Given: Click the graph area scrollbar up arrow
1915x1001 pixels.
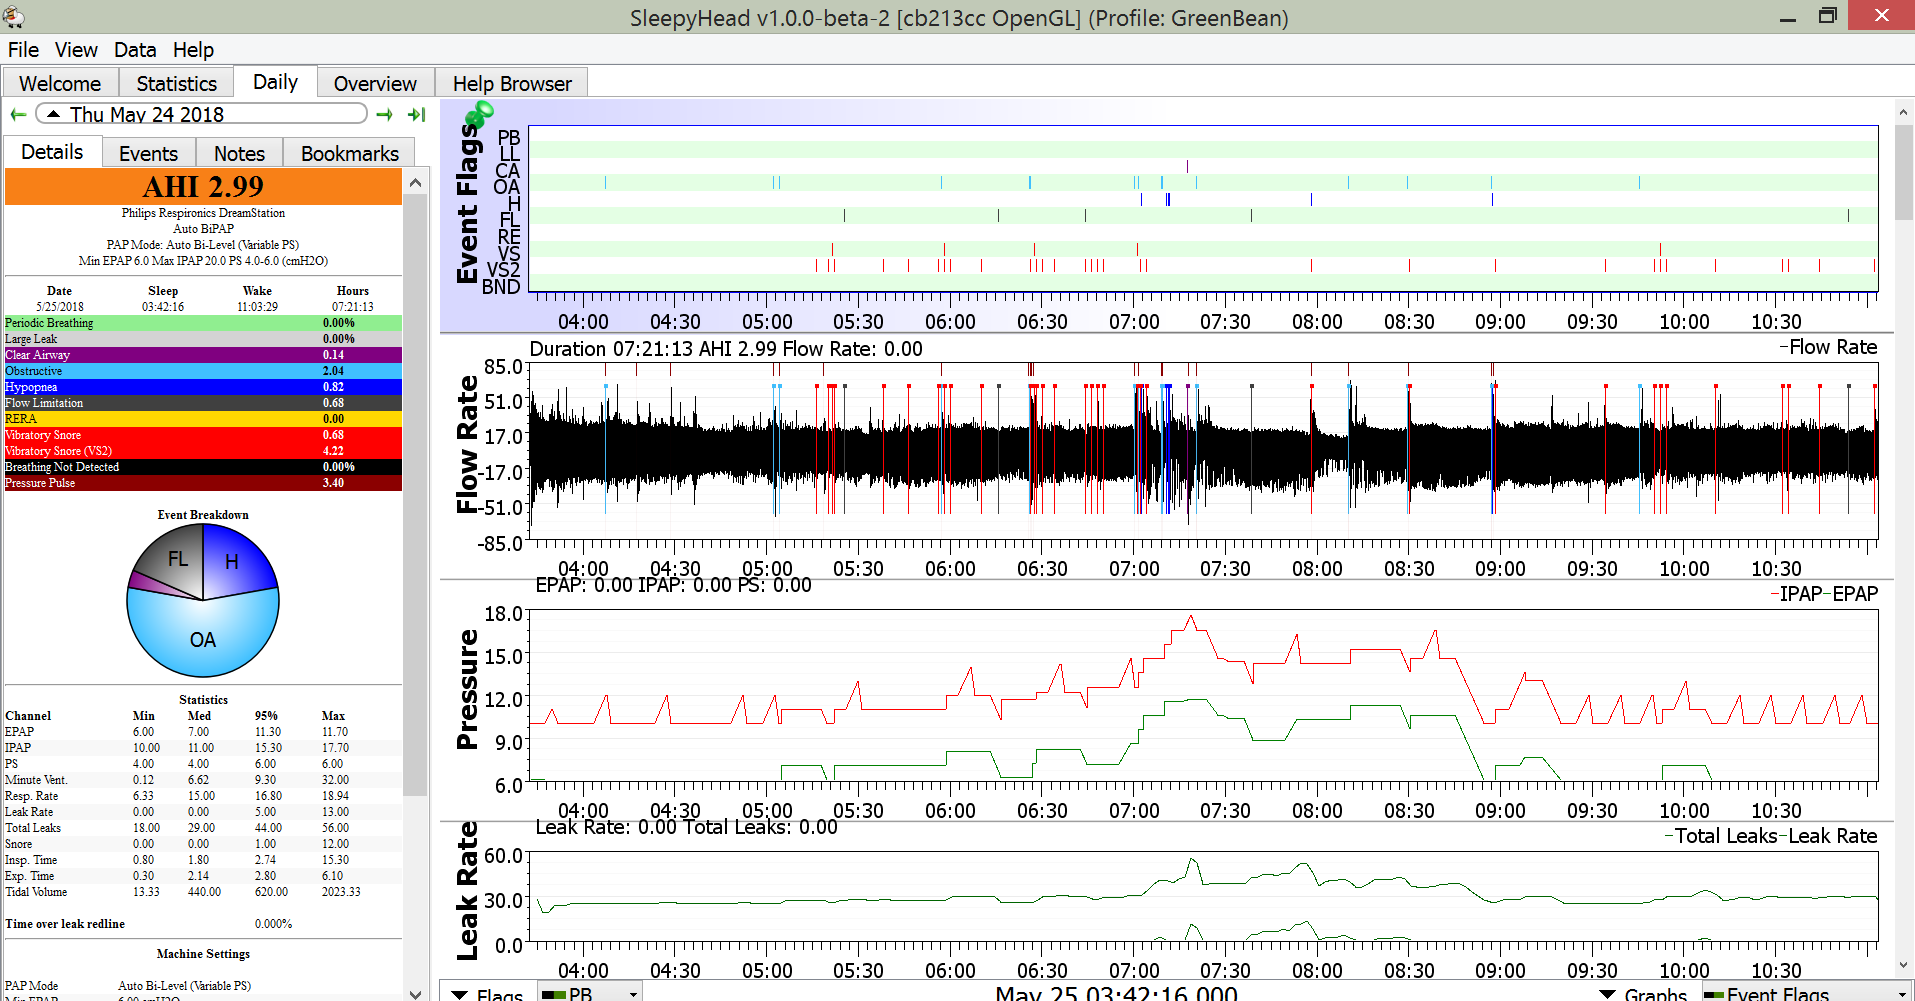Looking at the screenshot, I should [1903, 111].
